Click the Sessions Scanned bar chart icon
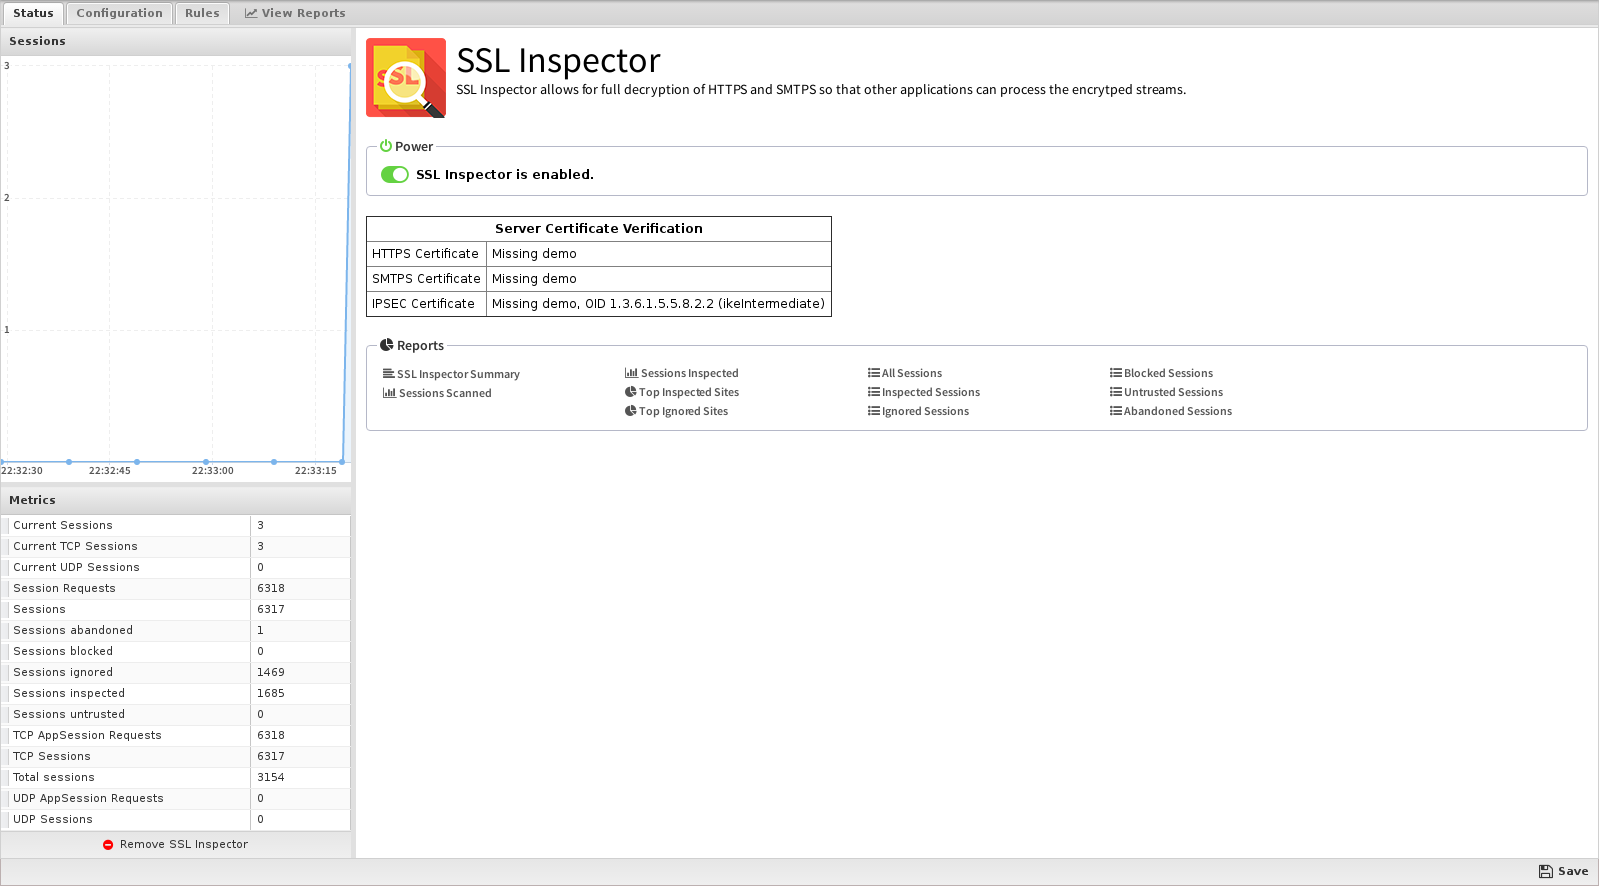The image size is (1599, 886). [389, 393]
